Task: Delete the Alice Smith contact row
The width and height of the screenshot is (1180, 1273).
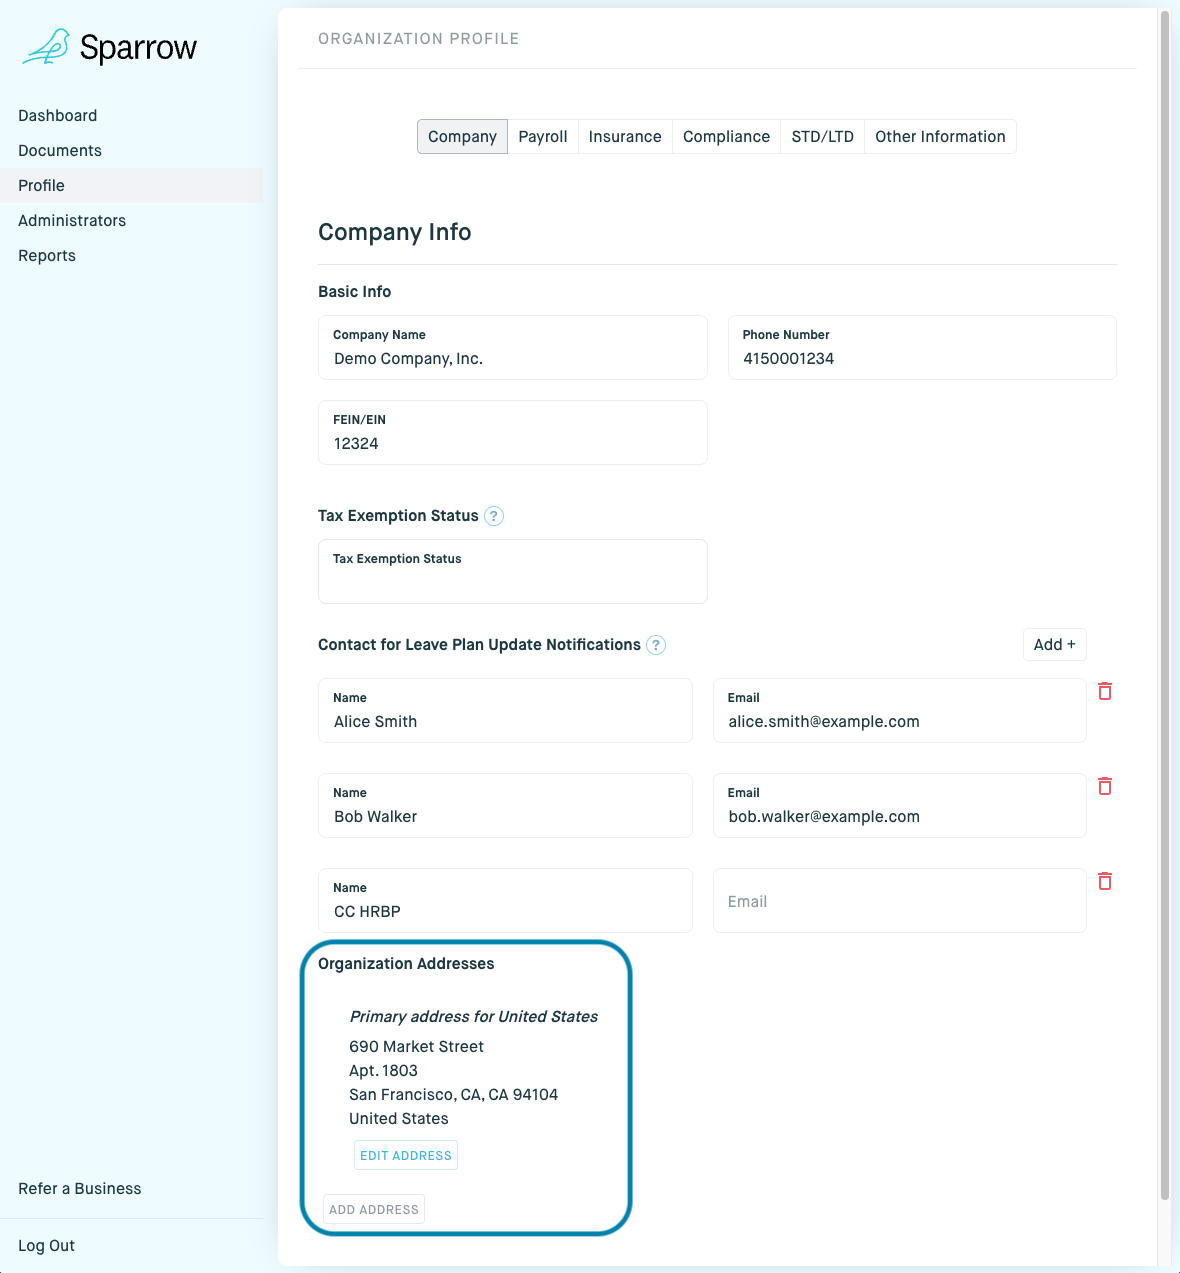Action: pyautogui.click(x=1105, y=691)
